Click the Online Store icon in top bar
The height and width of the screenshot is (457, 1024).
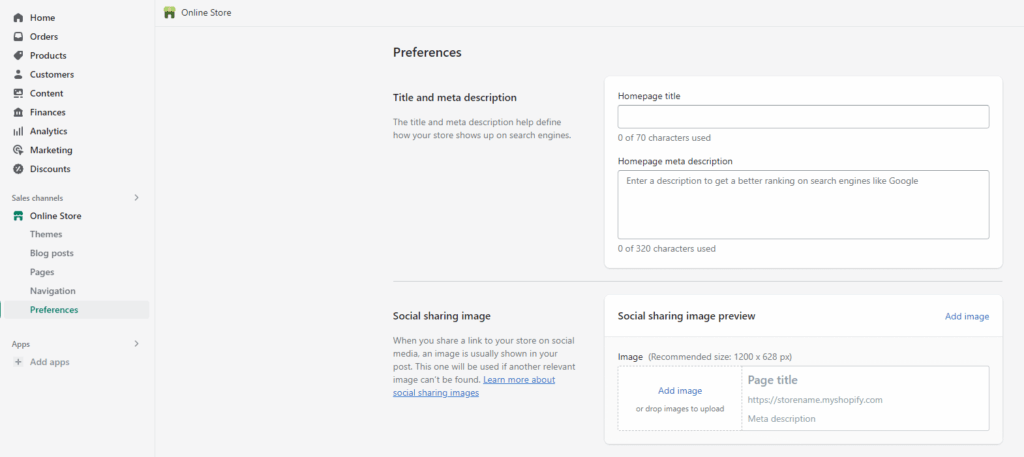(x=170, y=12)
